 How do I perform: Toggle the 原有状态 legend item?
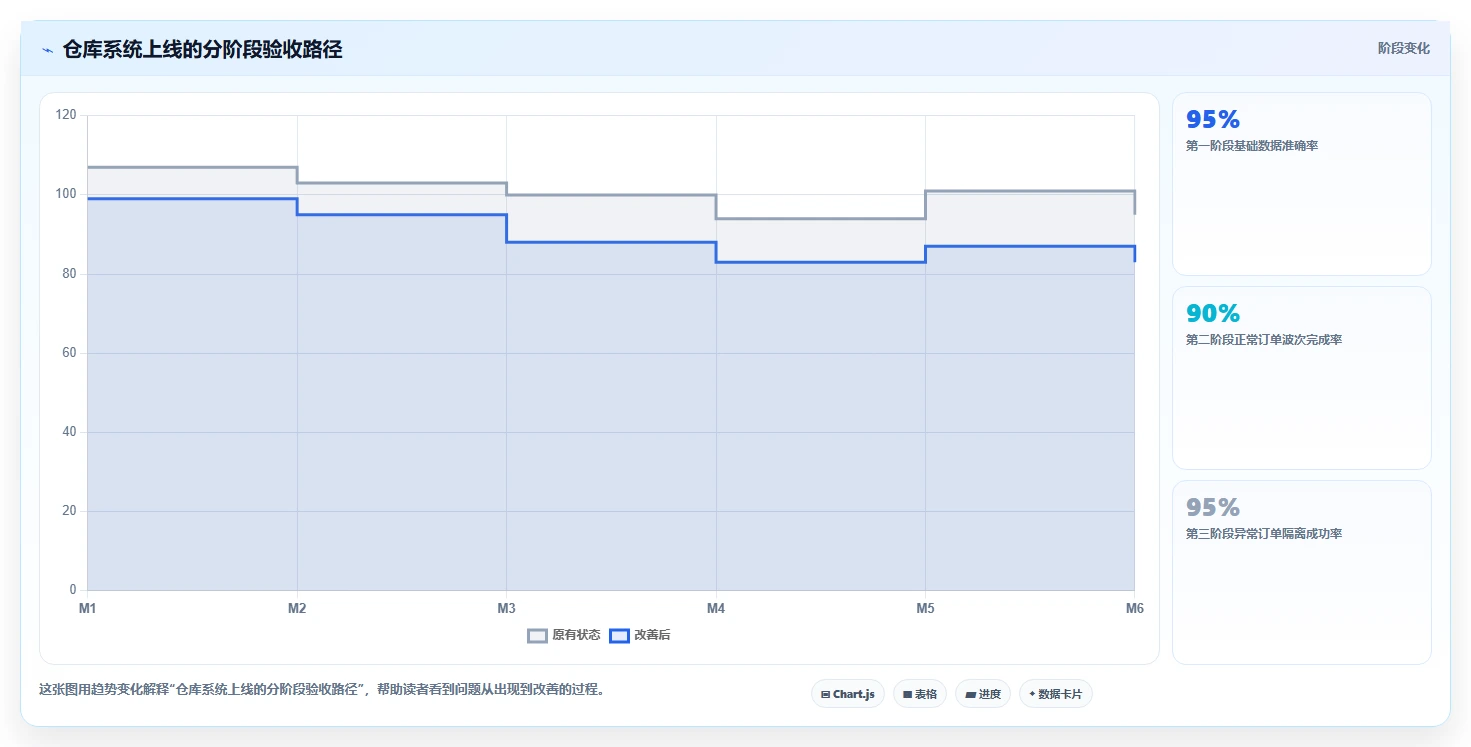click(564, 635)
